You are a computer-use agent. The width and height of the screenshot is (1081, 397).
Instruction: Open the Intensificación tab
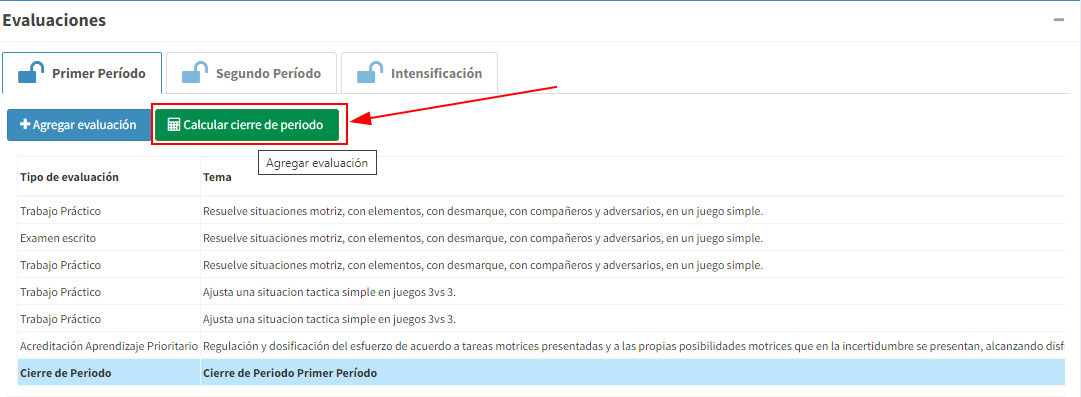[x=419, y=73]
